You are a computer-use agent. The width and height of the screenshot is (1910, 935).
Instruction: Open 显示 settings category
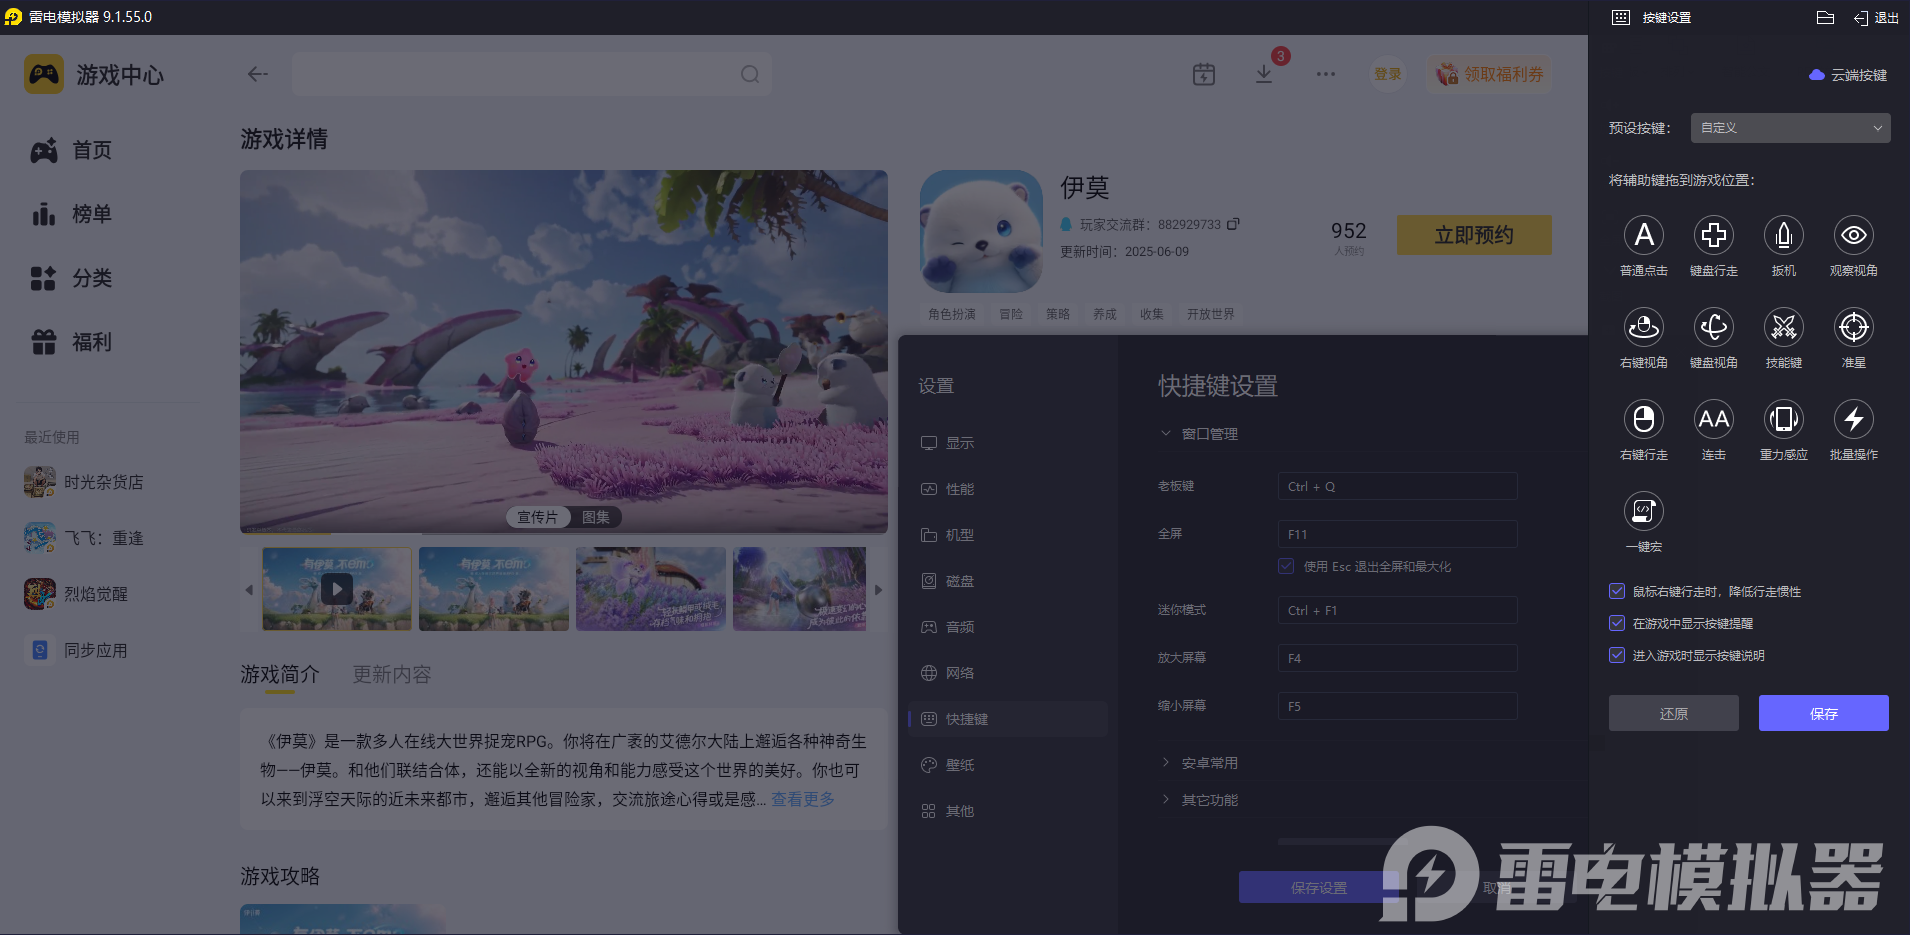tap(1008, 443)
